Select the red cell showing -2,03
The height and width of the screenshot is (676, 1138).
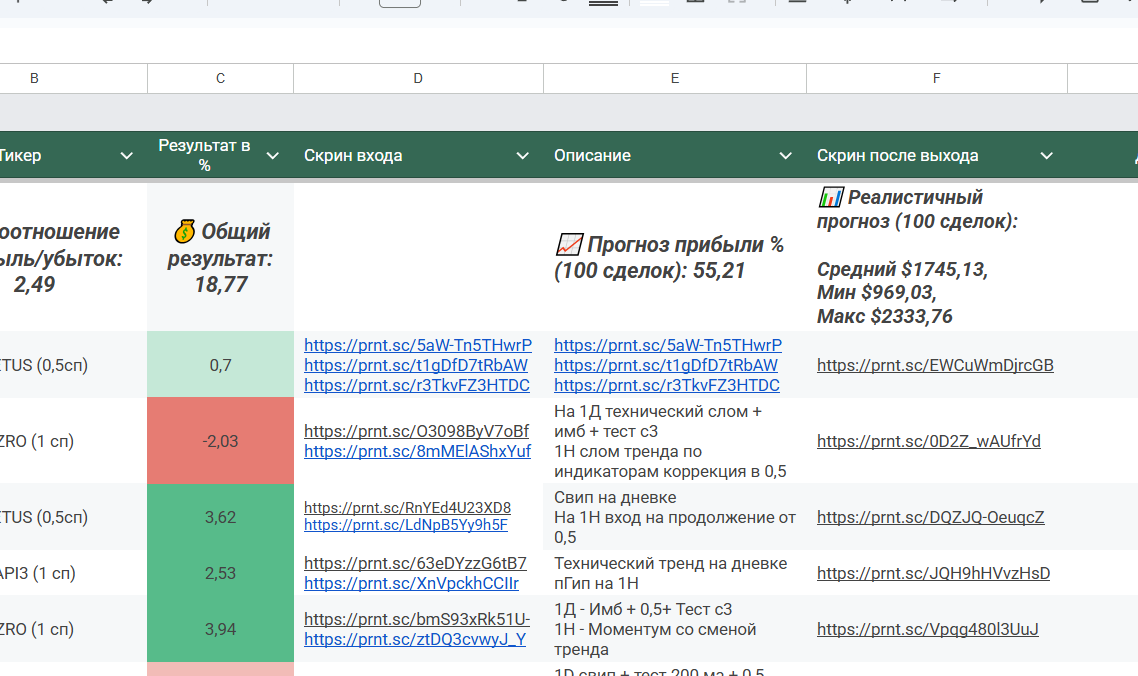coord(221,441)
